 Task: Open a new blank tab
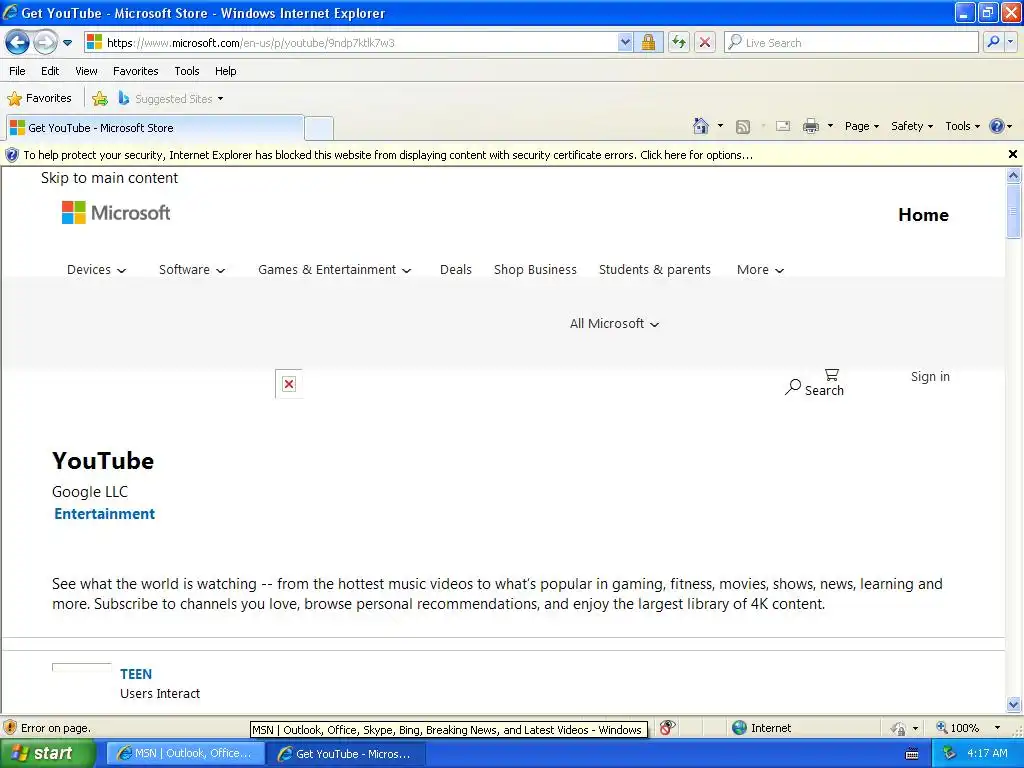coord(319,128)
